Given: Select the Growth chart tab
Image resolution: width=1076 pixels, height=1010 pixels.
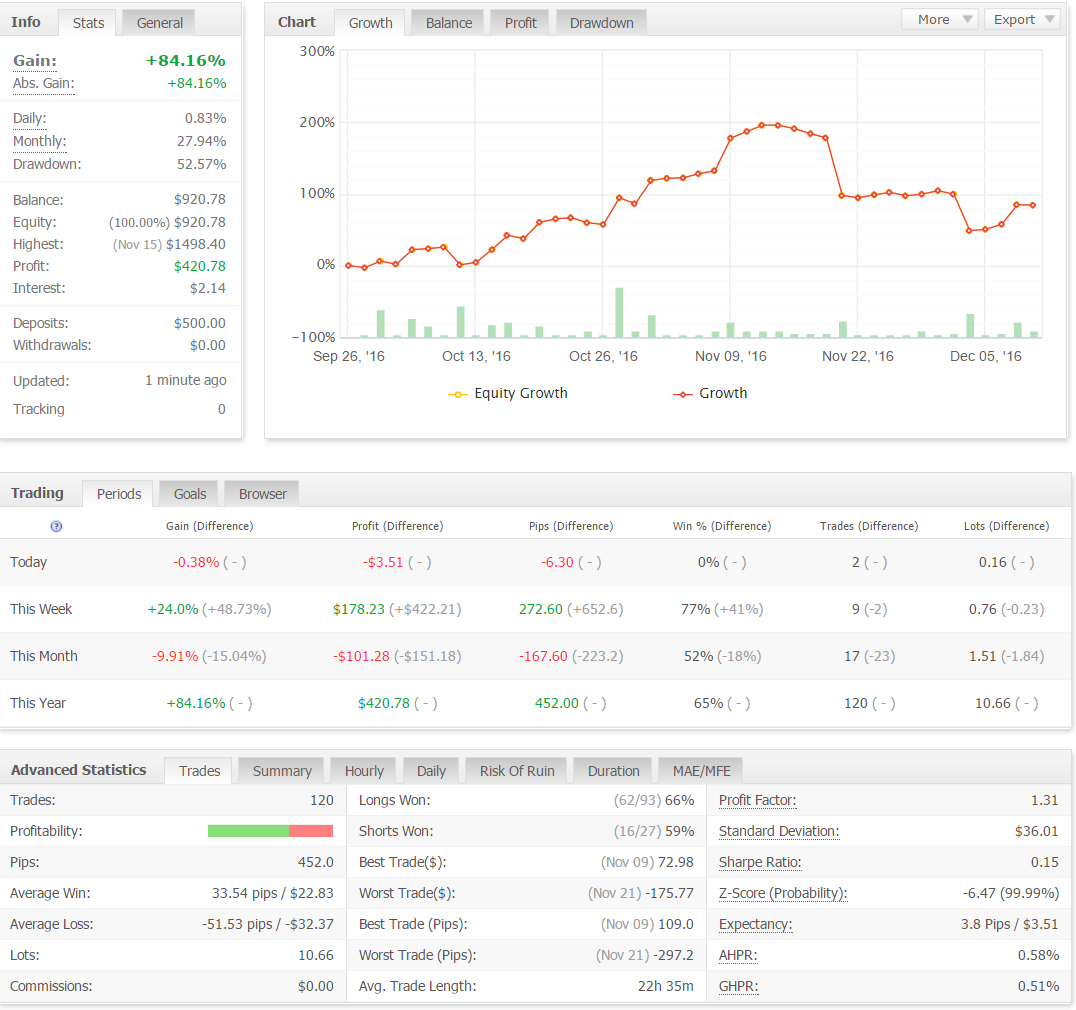Looking at the screenshot, I should [x=371, y=23].
